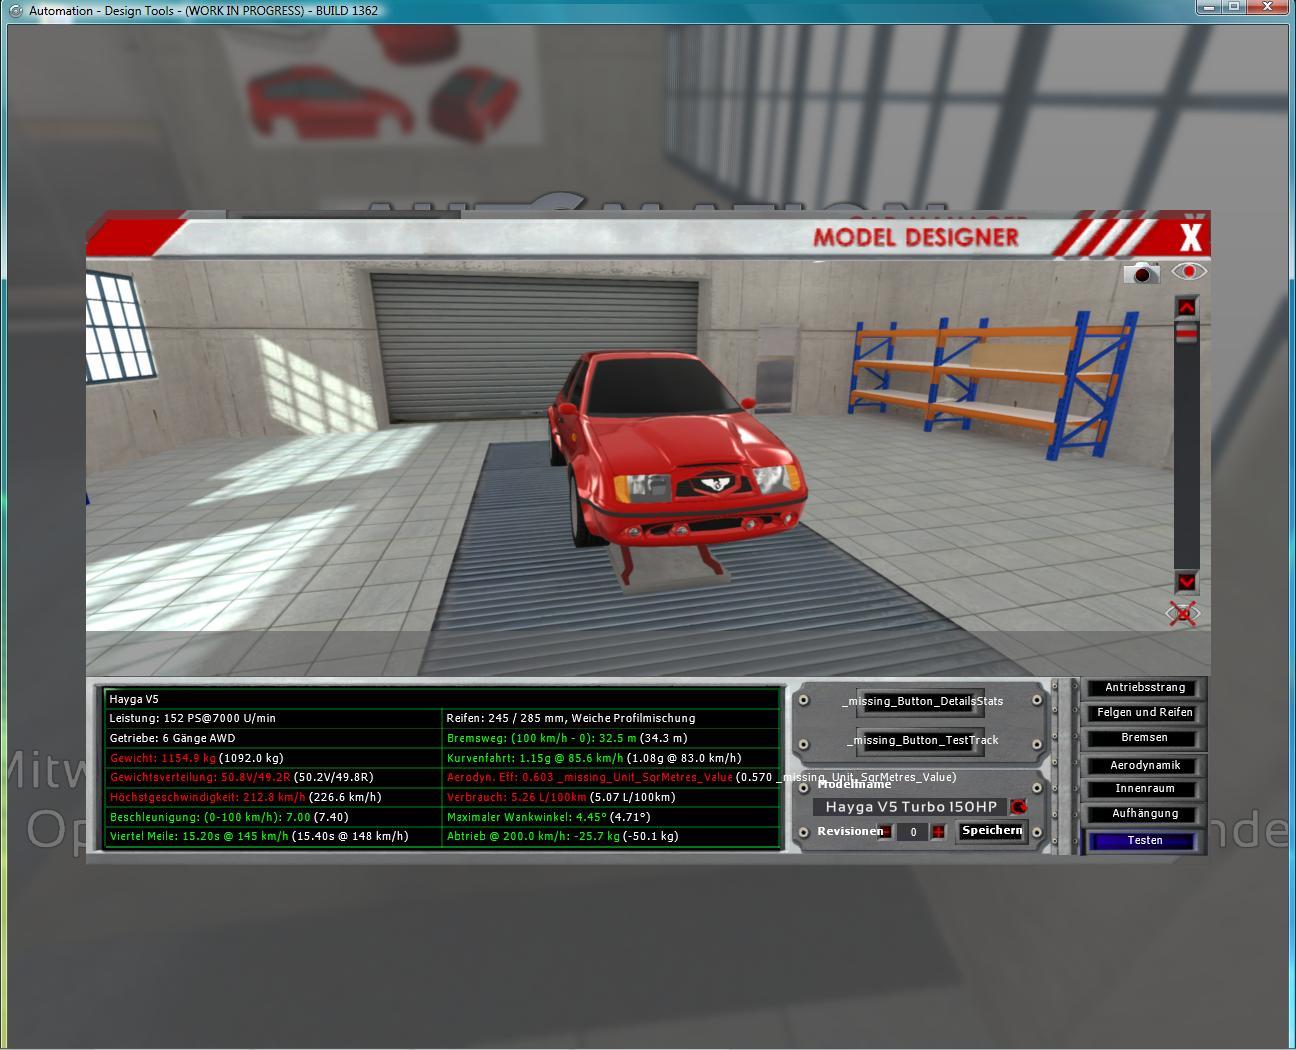Click the crossed-out eye icon
This screenshot has width=1296, height=1050.
1183,614
